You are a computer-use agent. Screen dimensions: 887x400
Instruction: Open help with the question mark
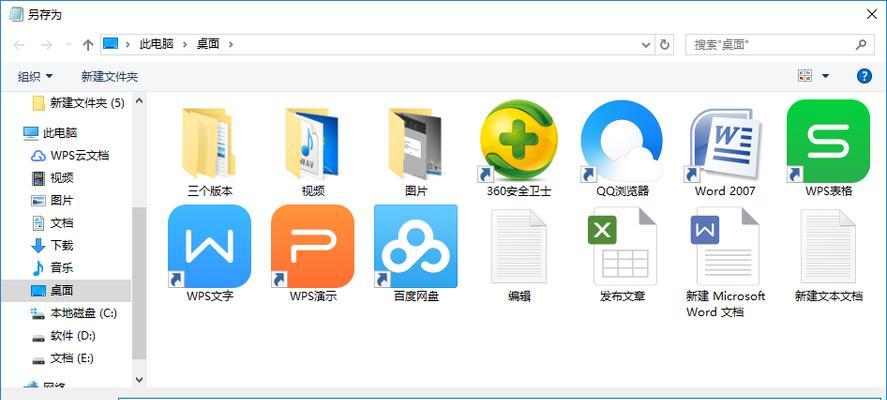tap(864, 76)
